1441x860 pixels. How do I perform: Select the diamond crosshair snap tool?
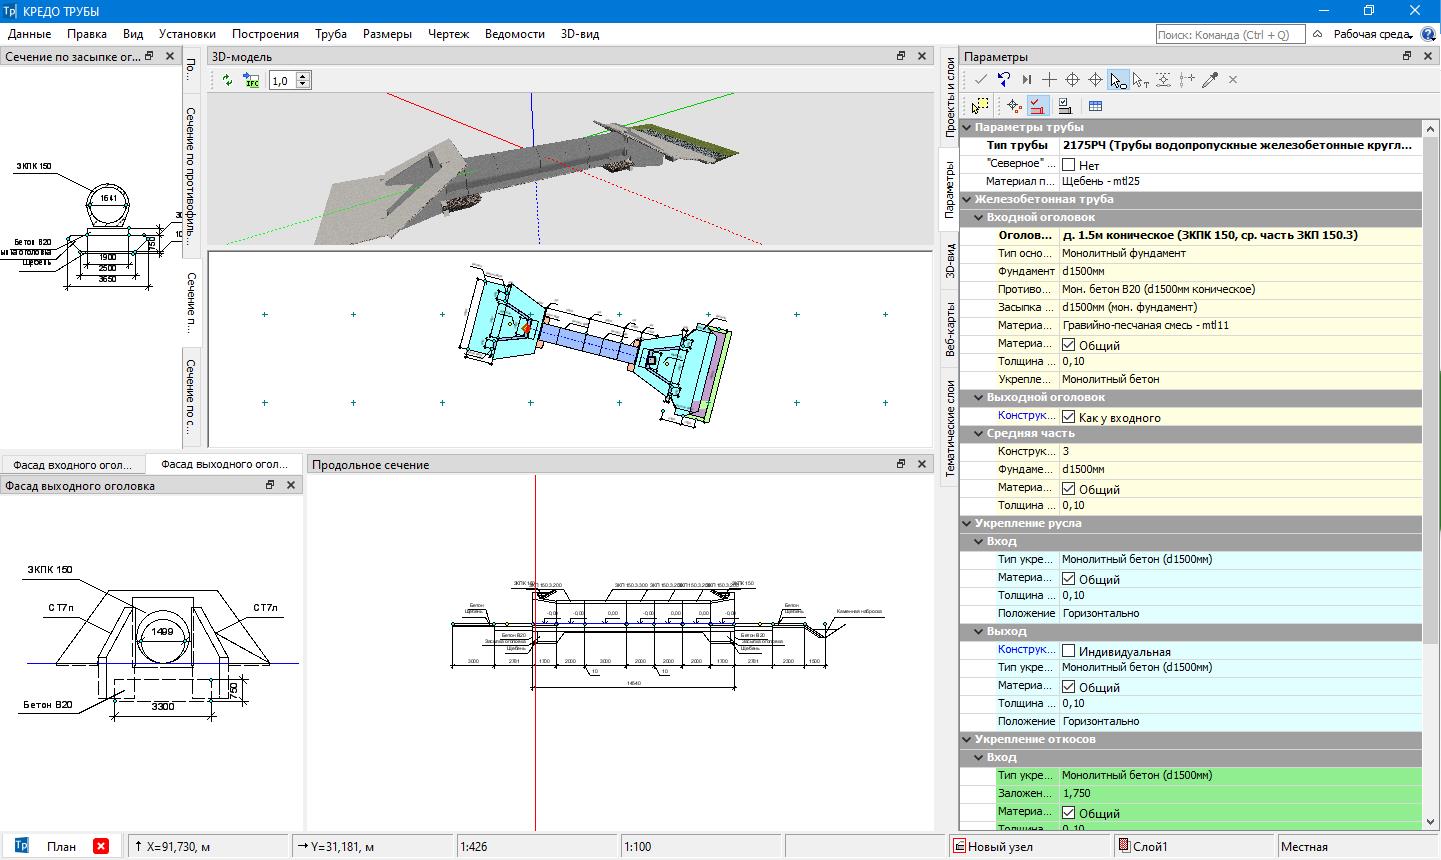[1095, 79]
